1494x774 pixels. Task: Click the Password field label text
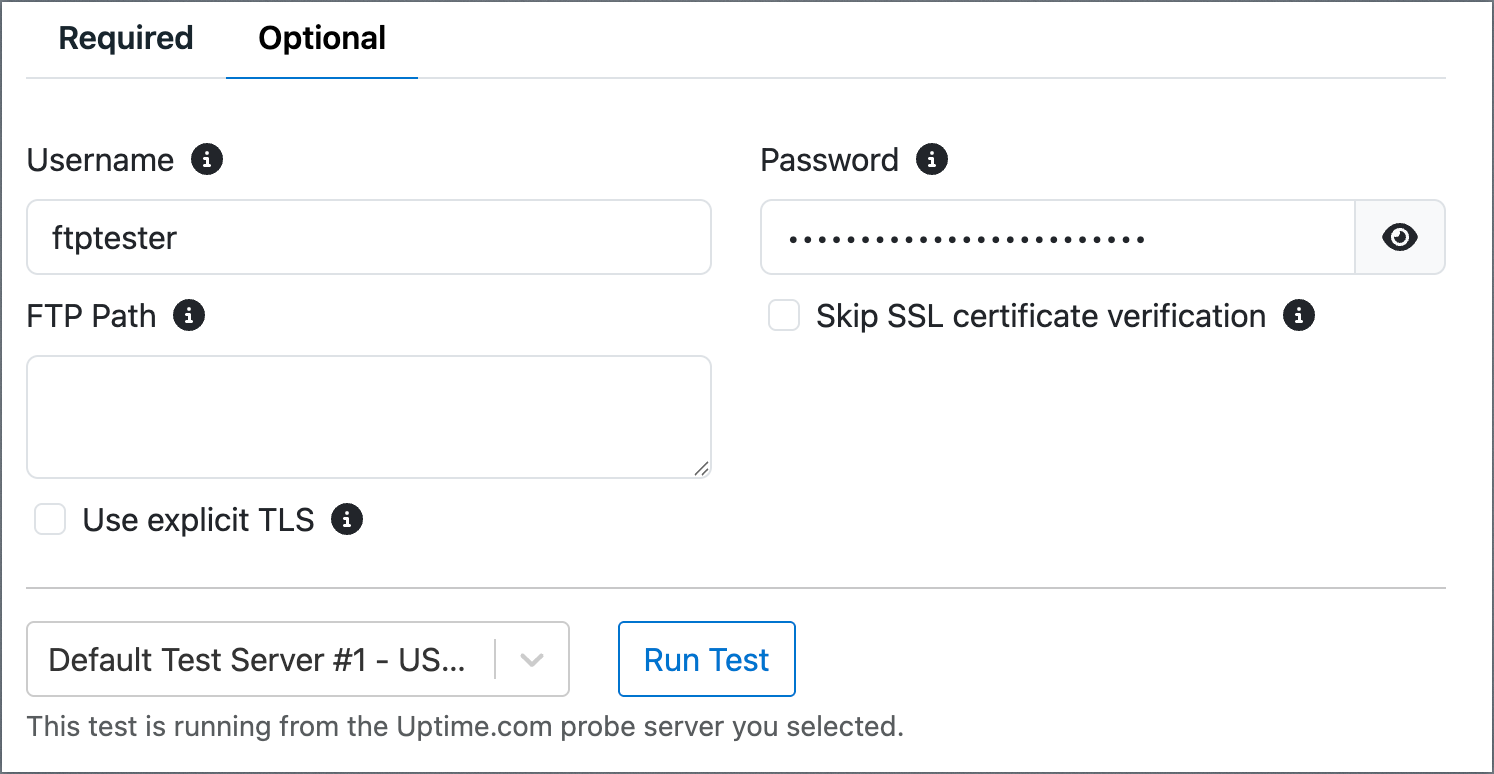830,160
